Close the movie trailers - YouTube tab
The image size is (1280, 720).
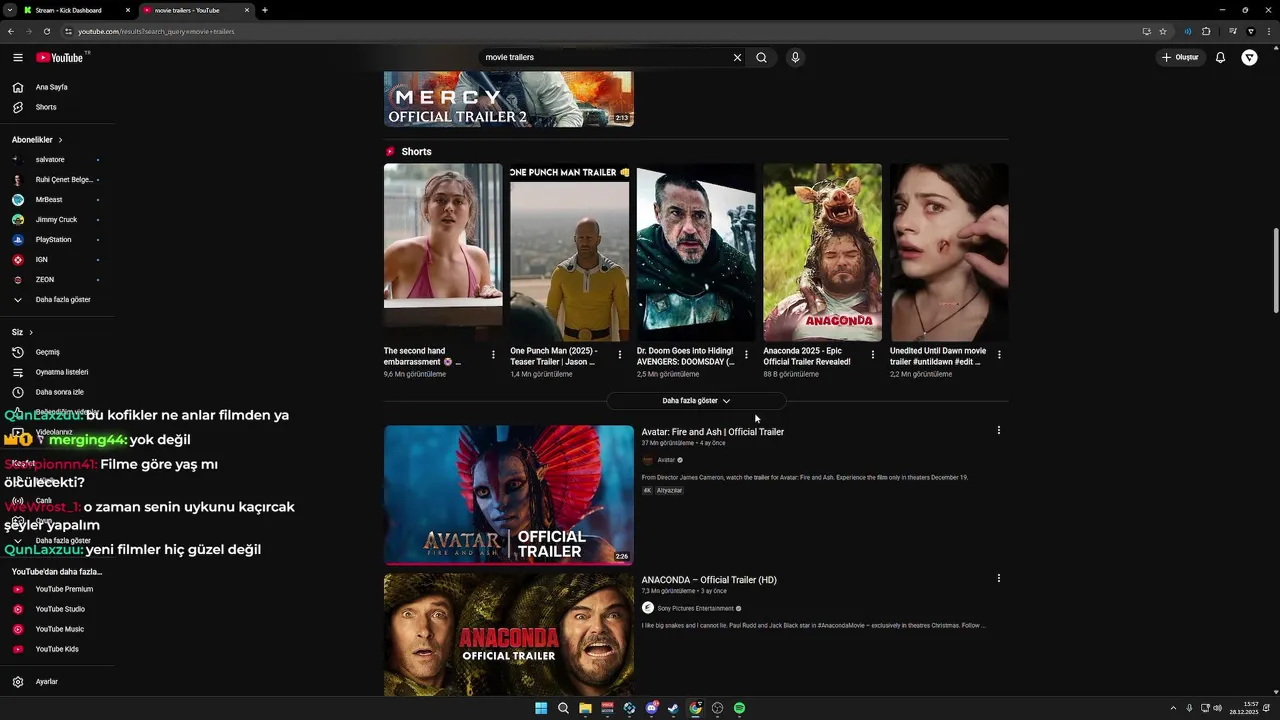click(248, 10)
